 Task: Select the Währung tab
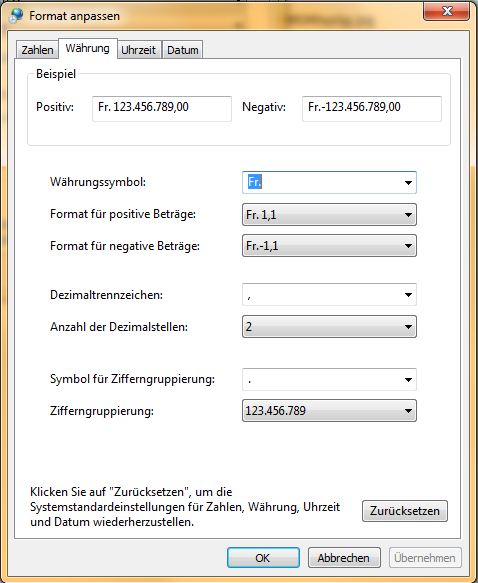pos(88,48)
